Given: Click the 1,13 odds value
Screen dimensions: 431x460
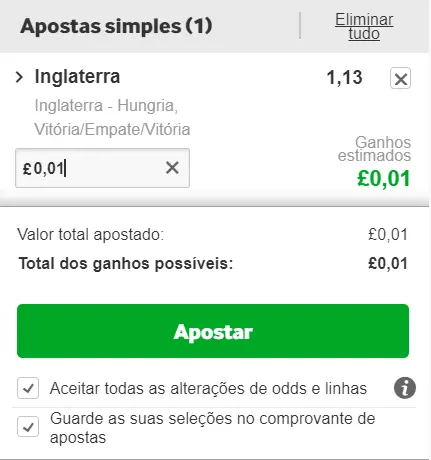Looking at the screenshot, I should pyautogui.click(x=344, y=78).
